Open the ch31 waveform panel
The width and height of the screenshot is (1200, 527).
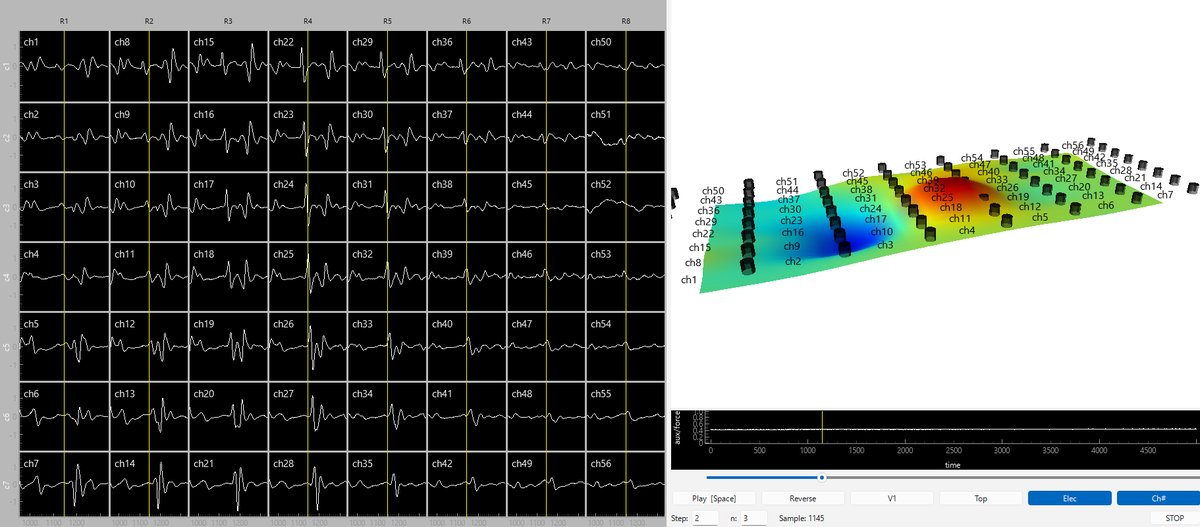[387, 207]
